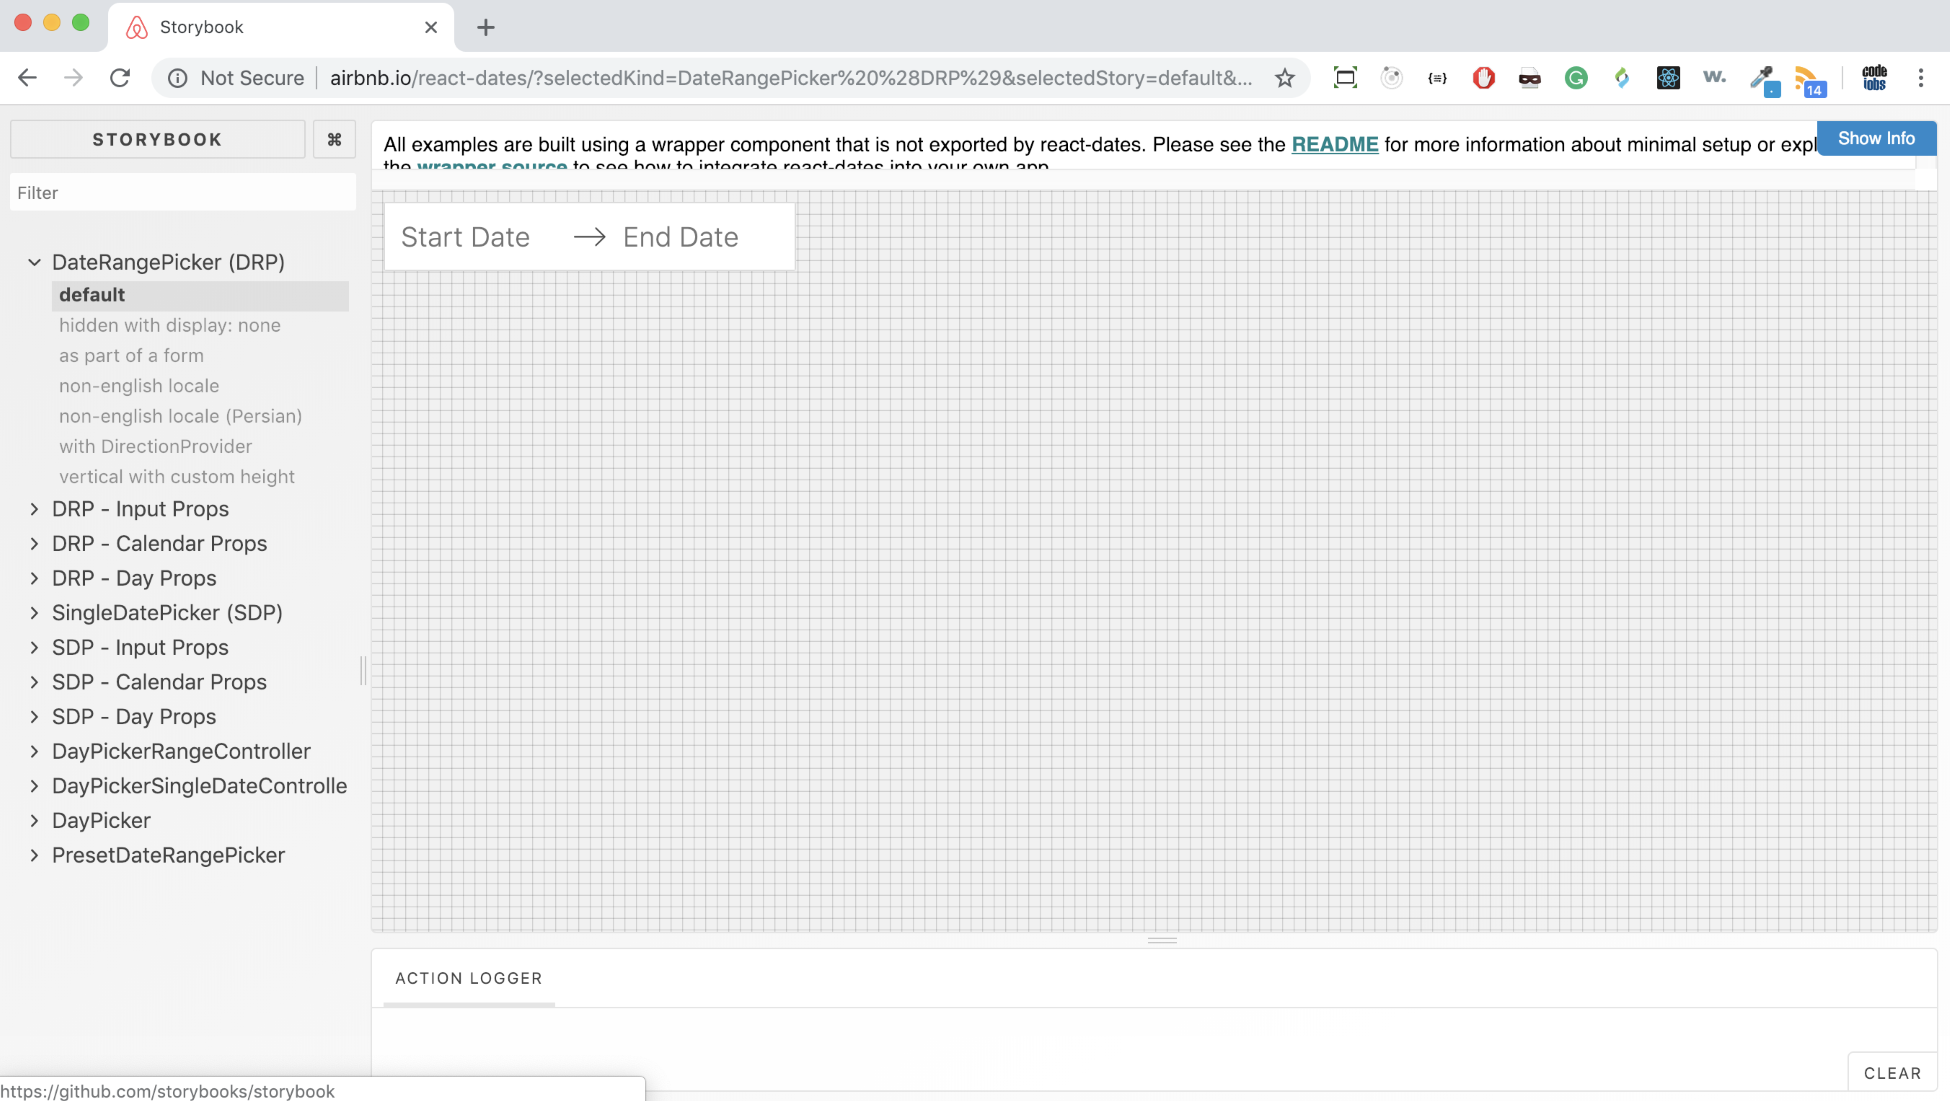Clear the action logger output
This screenshot has height=1101, width=1950.
(x=1892, y=1073)
